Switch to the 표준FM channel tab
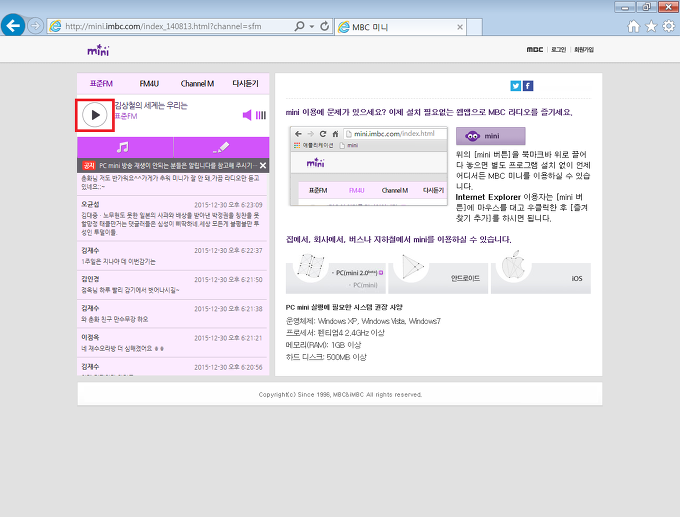680x517 pixels. [x=101, y=84]
